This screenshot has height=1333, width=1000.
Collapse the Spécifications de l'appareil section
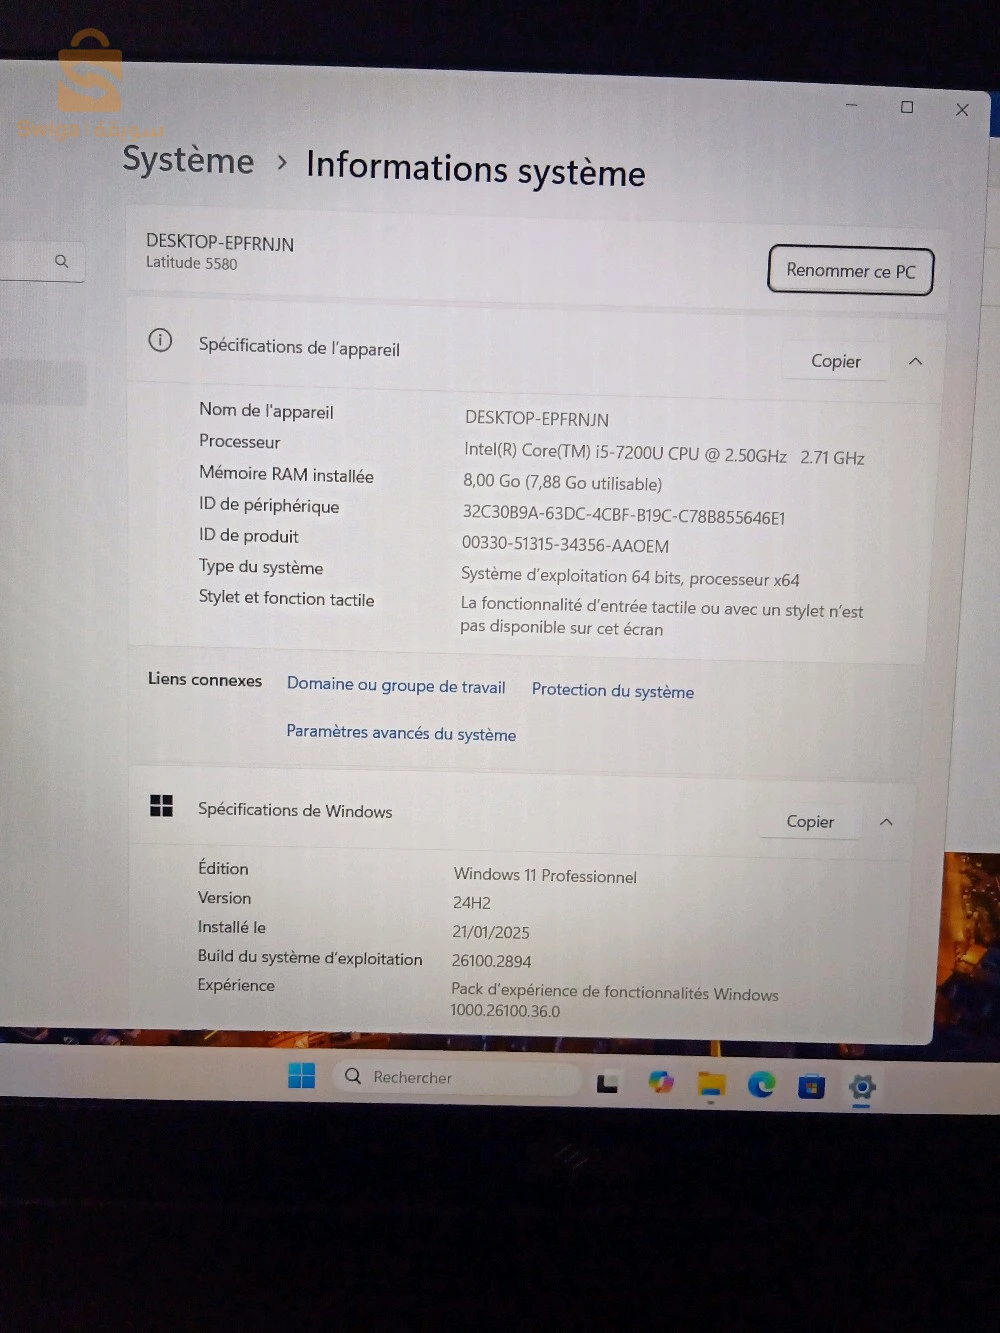915,362
